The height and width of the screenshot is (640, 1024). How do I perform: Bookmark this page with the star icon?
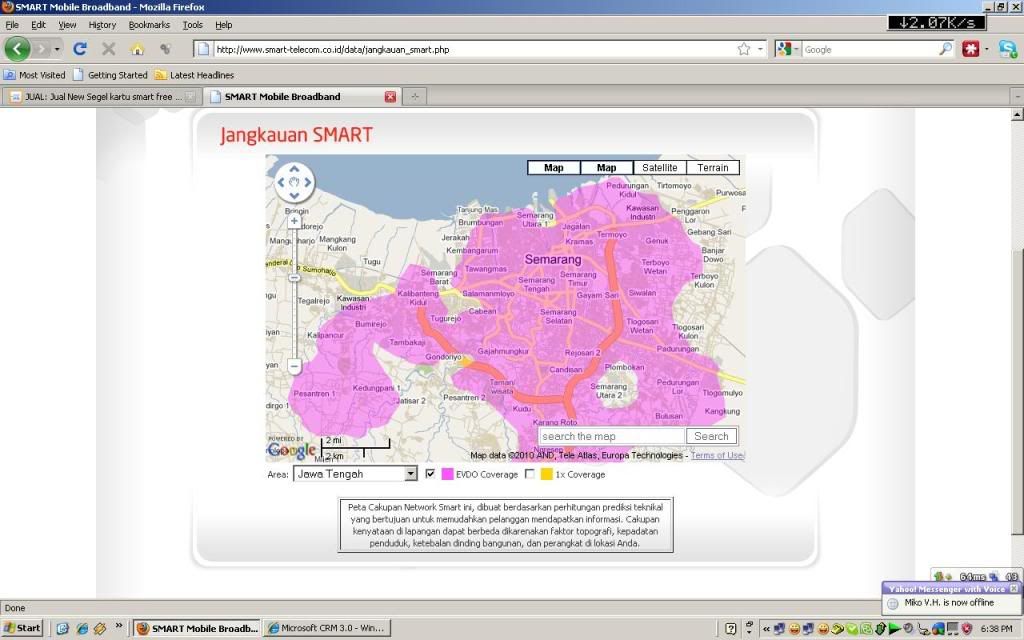click(x=743, y=49)
